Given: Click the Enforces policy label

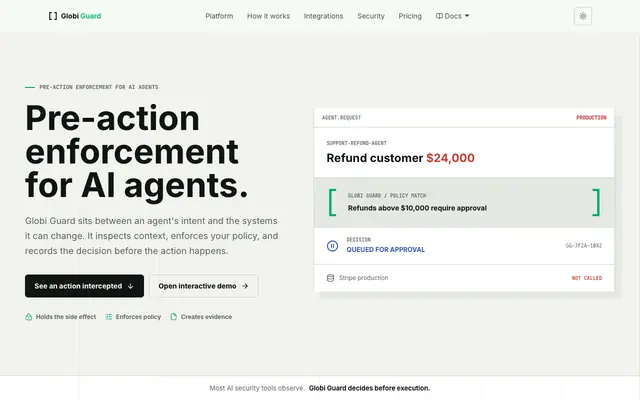Looking at the screenshot, I should click(x=138, y=317).
